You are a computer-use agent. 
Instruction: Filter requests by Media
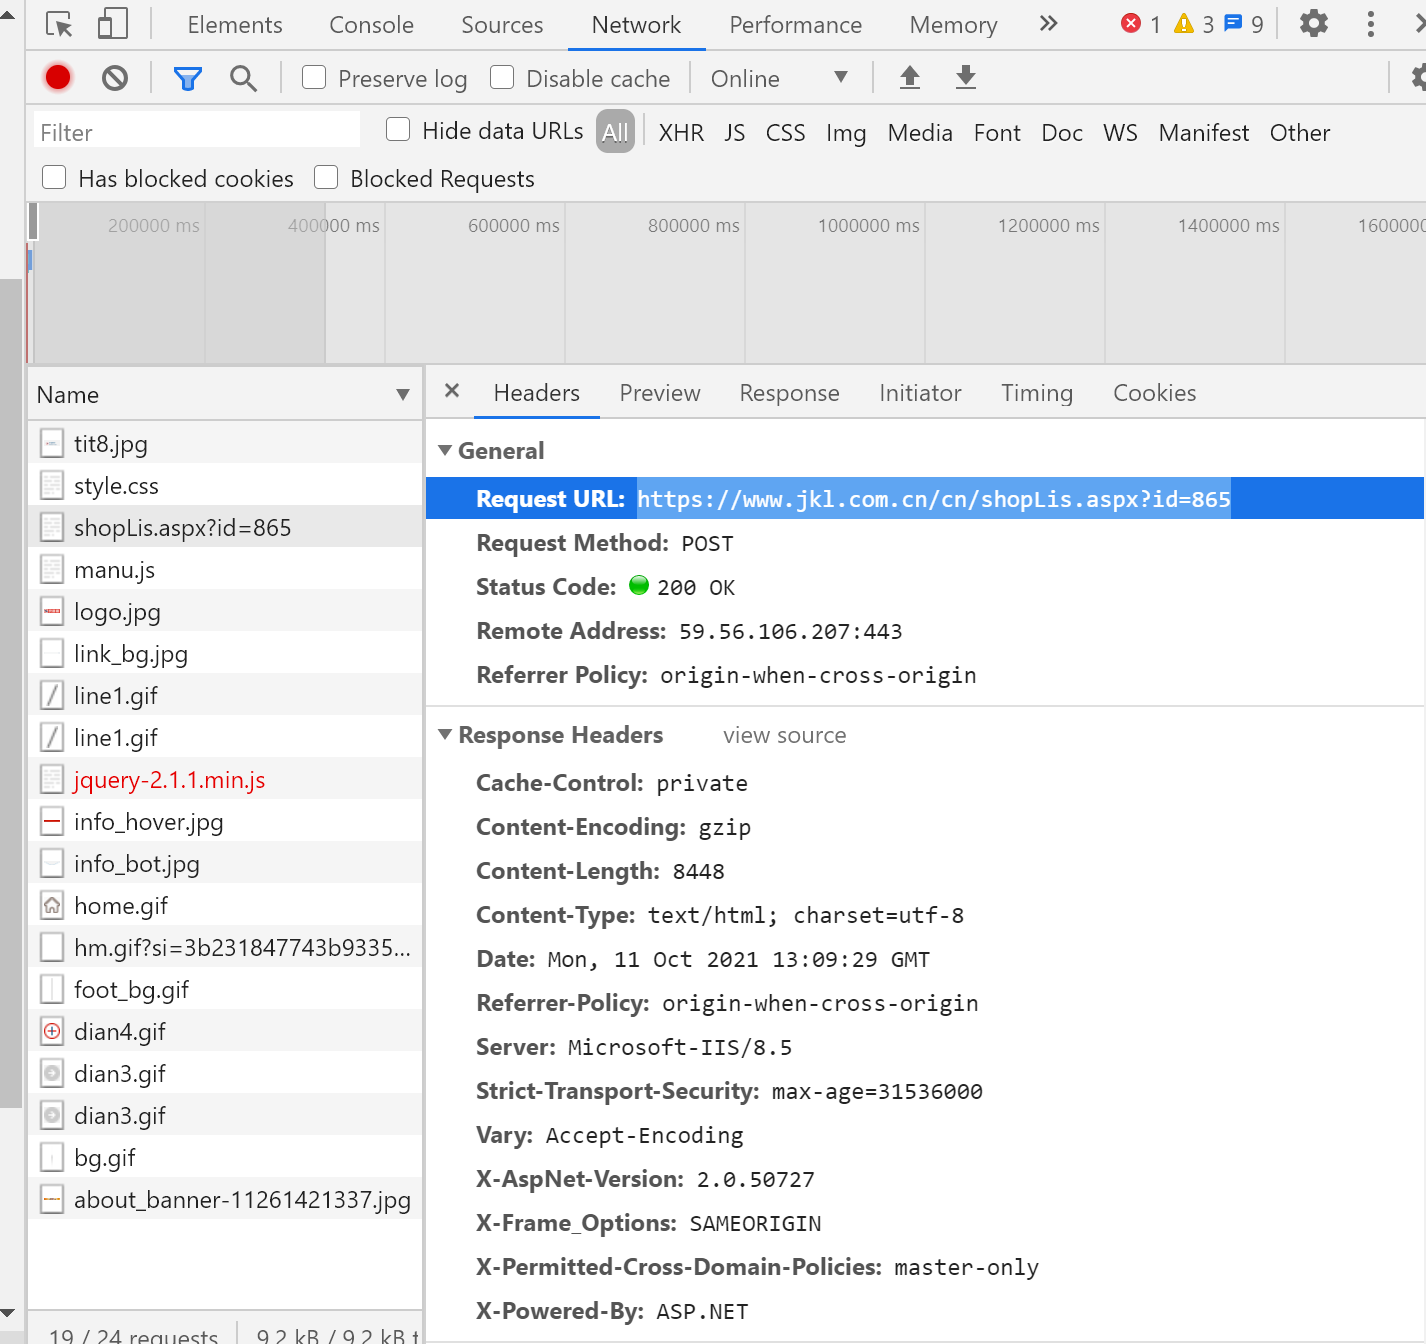tap(920, 132)
